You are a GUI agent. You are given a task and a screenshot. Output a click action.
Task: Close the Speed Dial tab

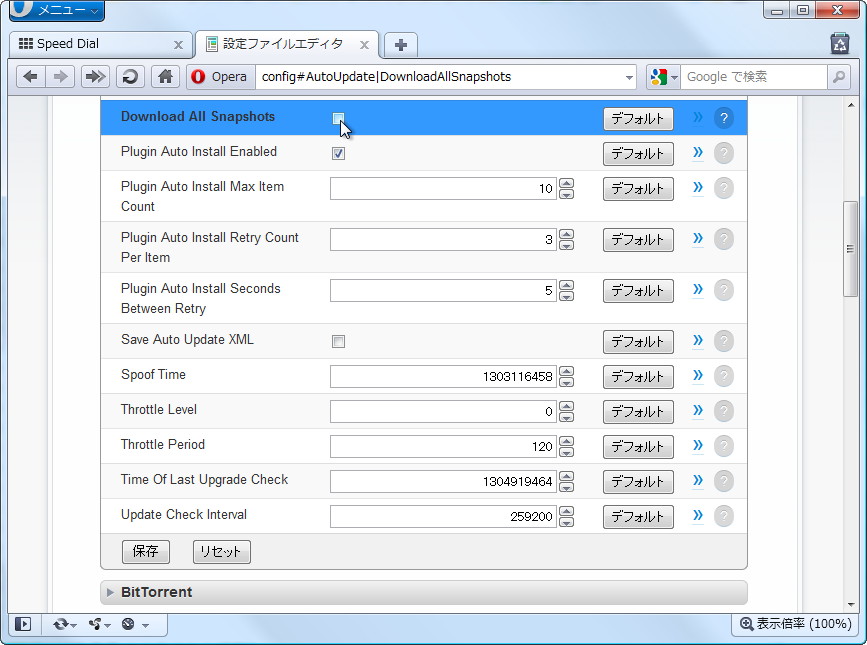click(178, 45)
